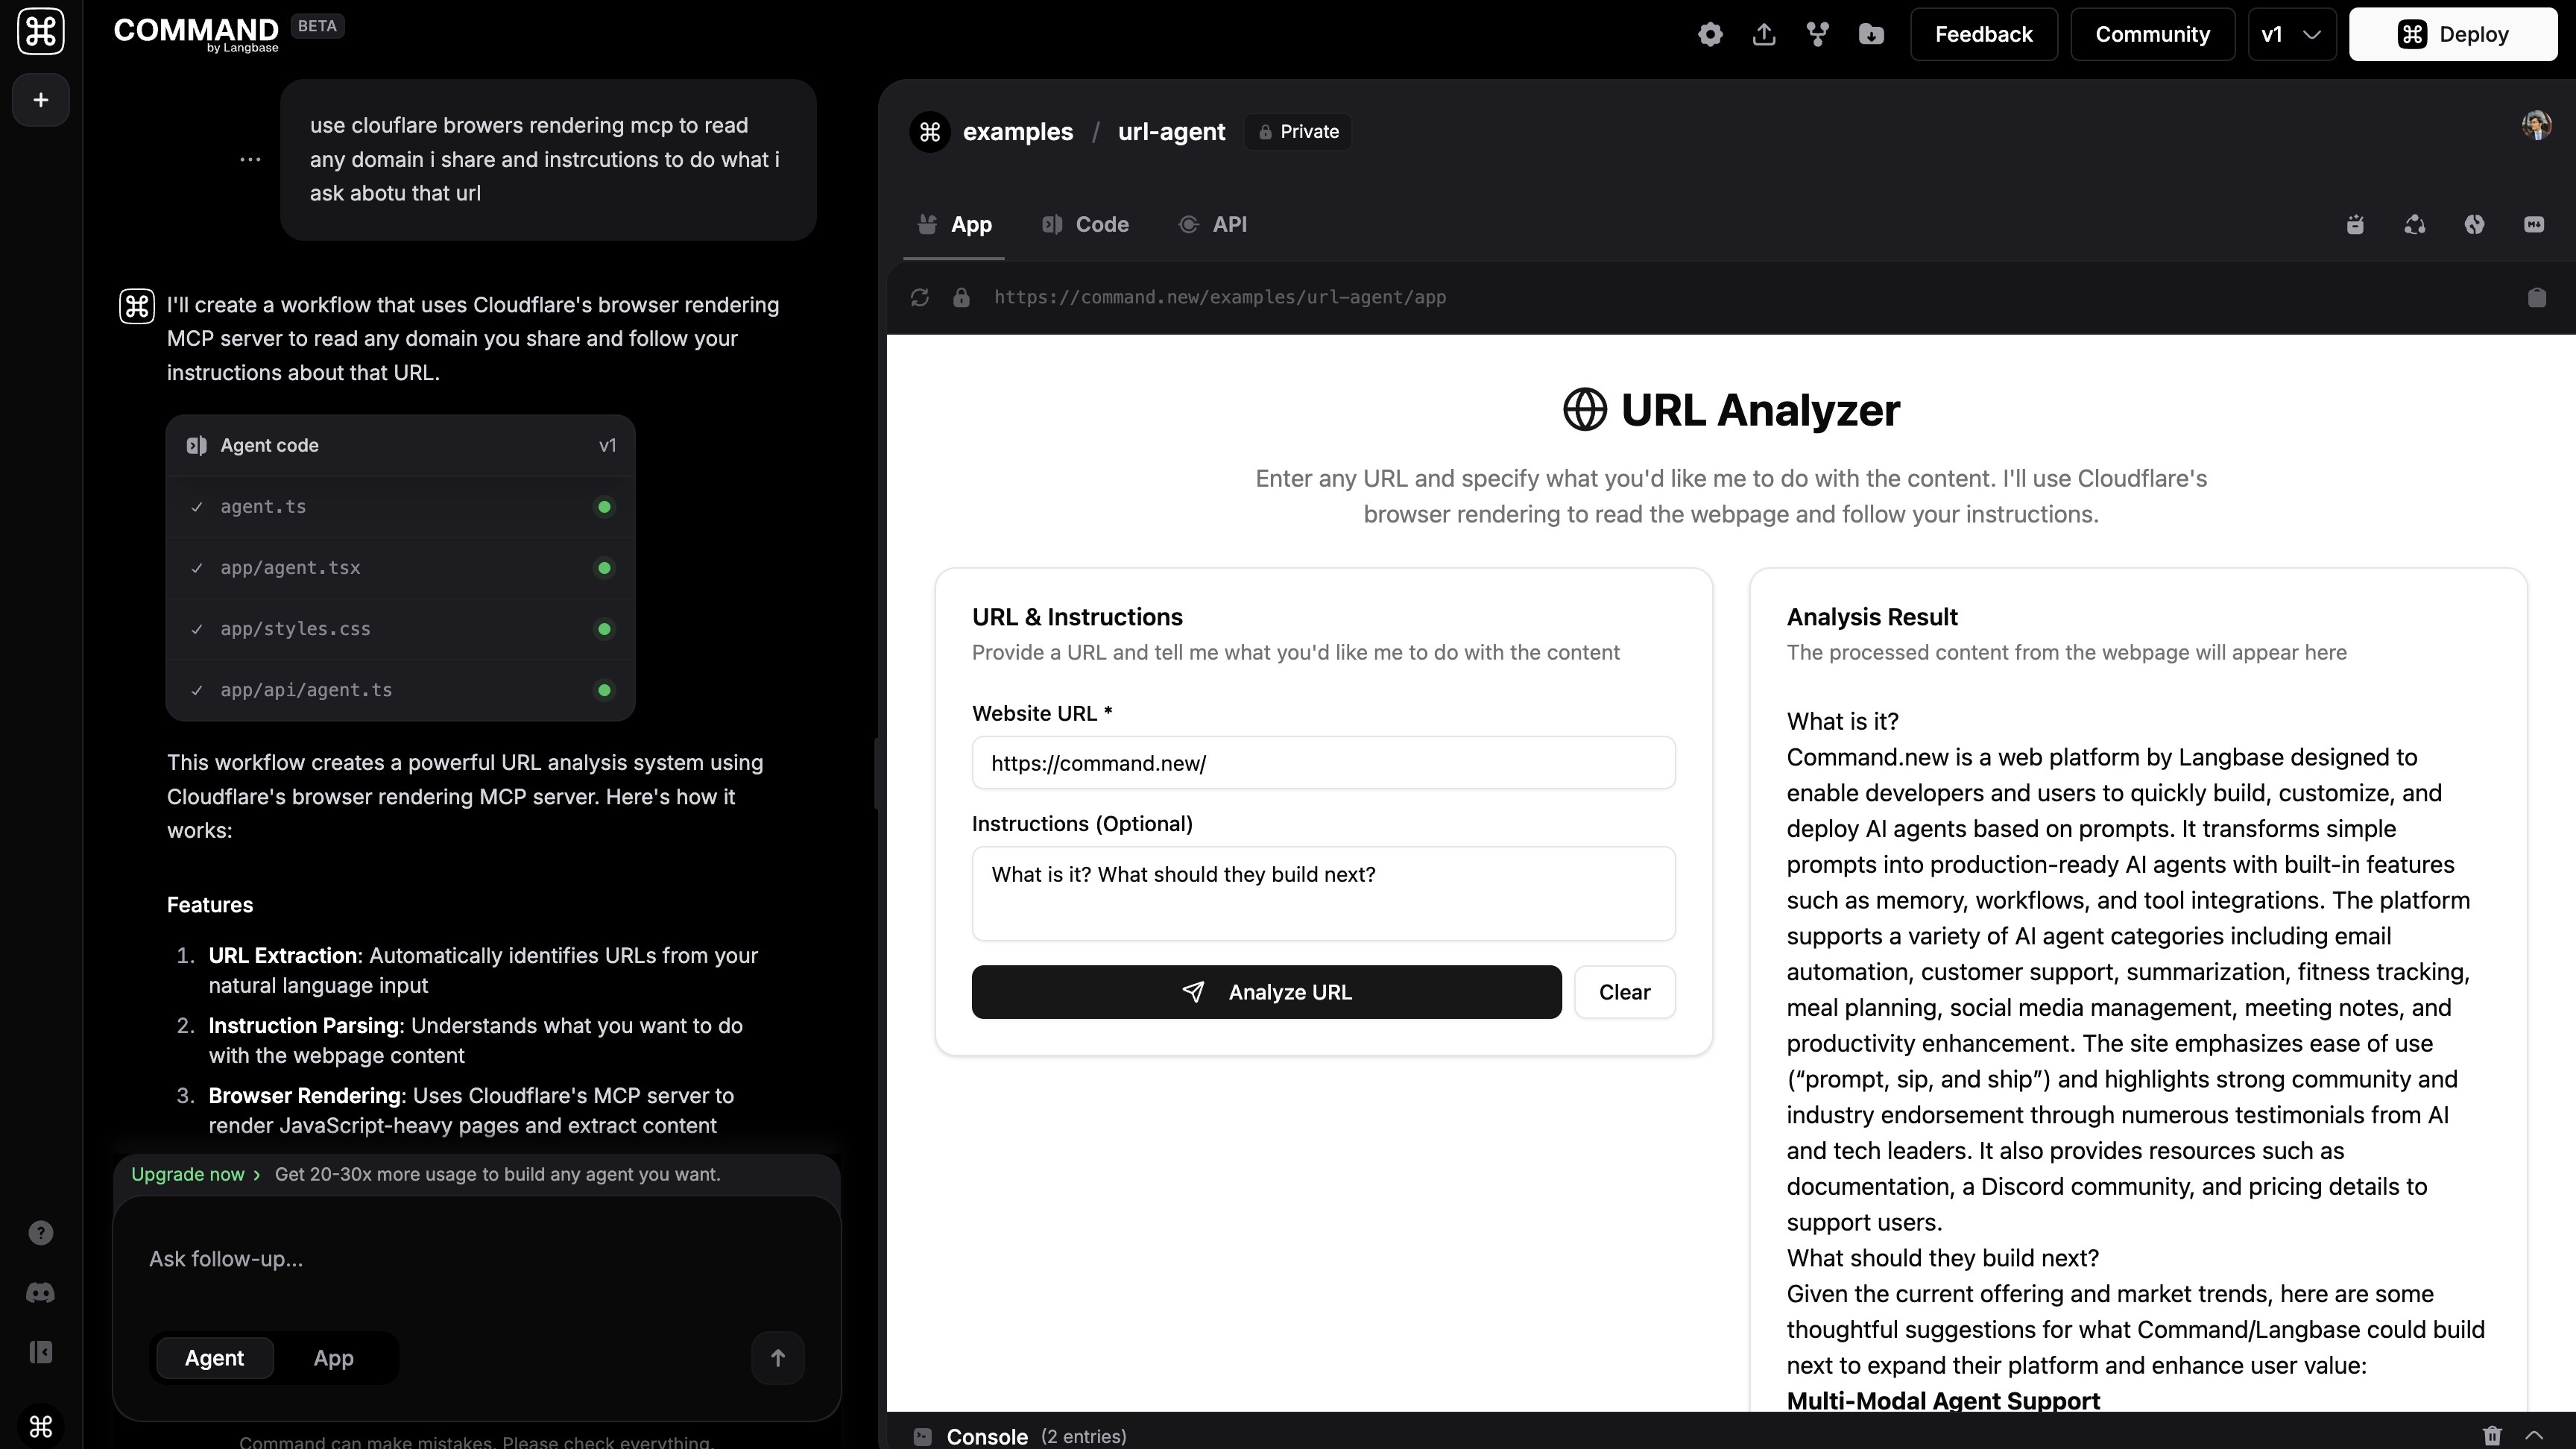Switch to App mode in the chat composer
Image resolution: width=2576 pixels, height=1449 pixels.
tap(333, 1358)
